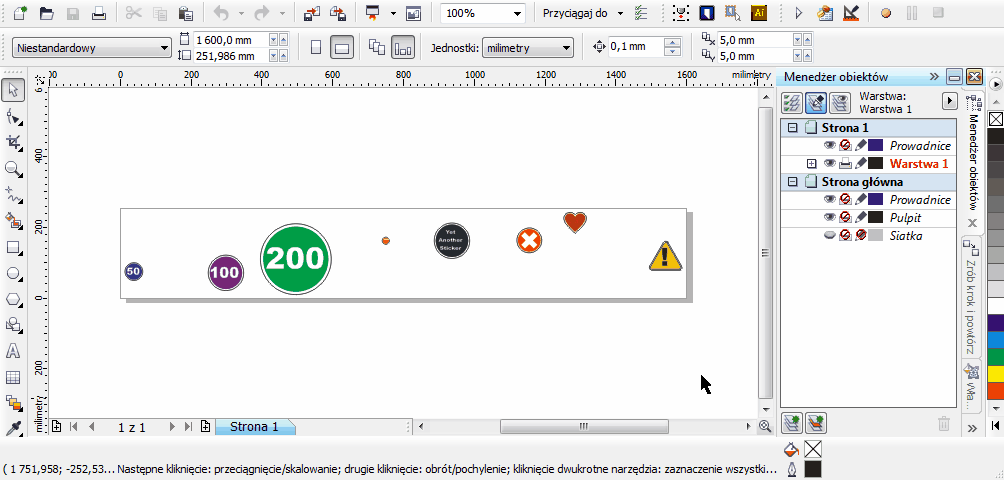The width and height of the screenshot is (1004, 480).
Task: Click the Export icon in the toolbar
Action: click(x=337, y=13)
